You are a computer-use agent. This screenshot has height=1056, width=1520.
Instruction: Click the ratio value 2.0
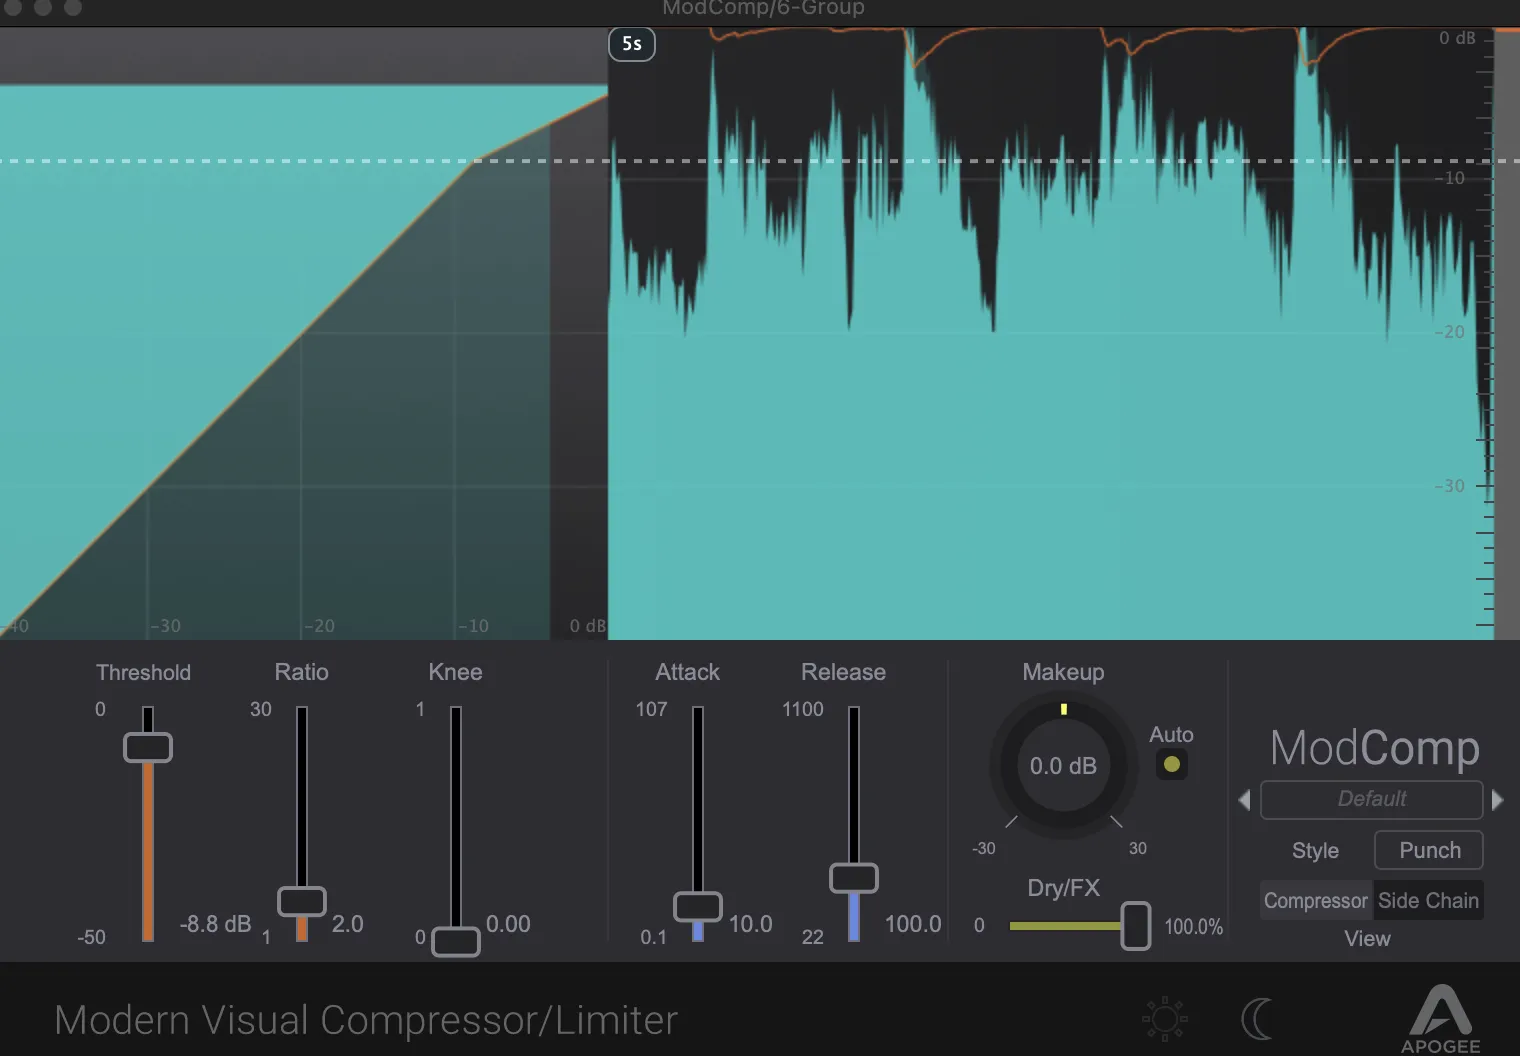347,924
